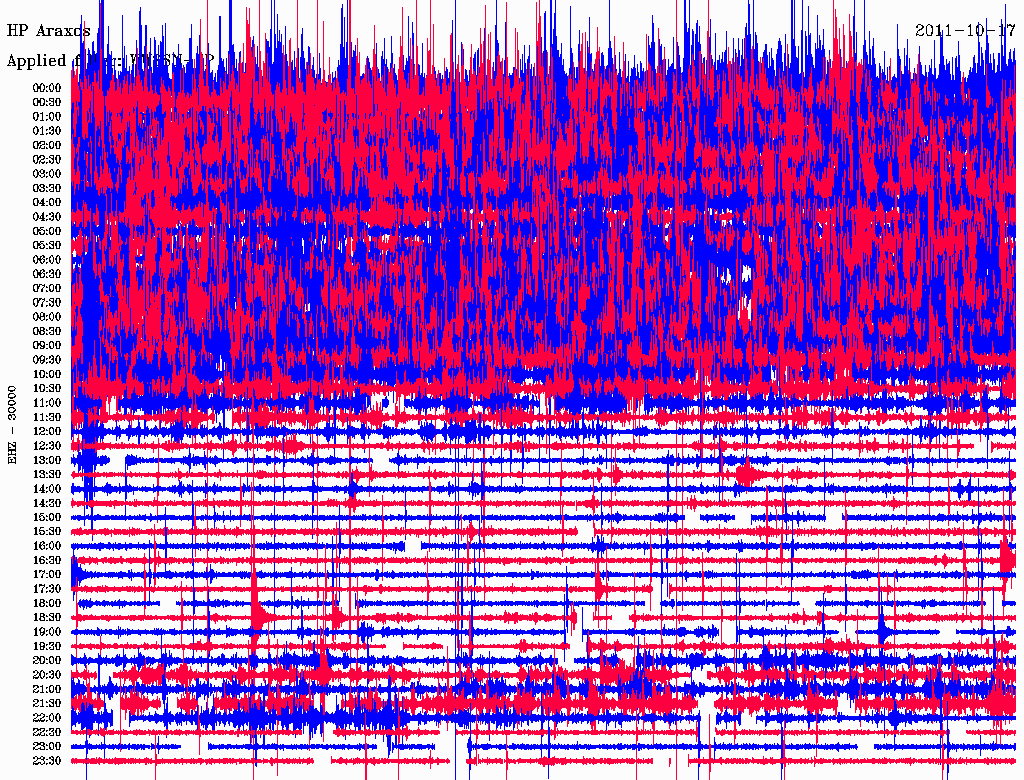The image size is (1024, 780).
Task: Select the 02:00 time label
Action: pos(47,145)
